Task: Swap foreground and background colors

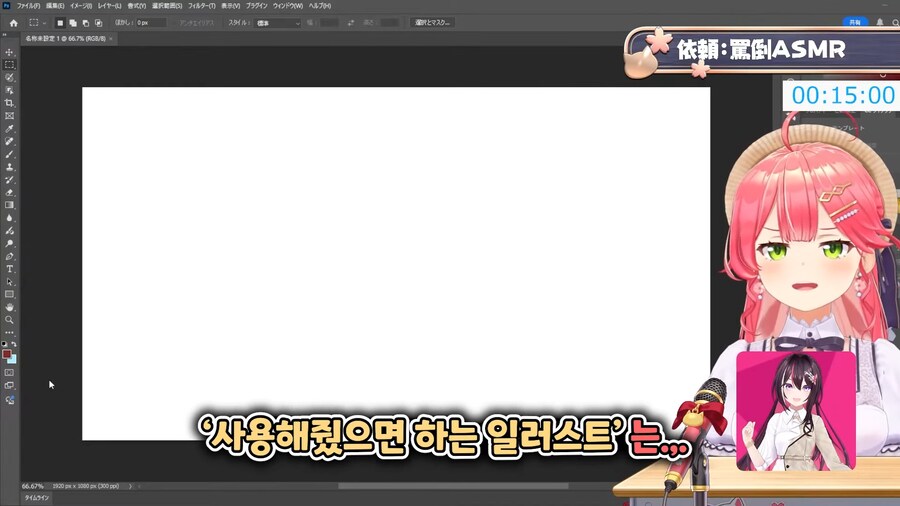Action: pos(14,344)
